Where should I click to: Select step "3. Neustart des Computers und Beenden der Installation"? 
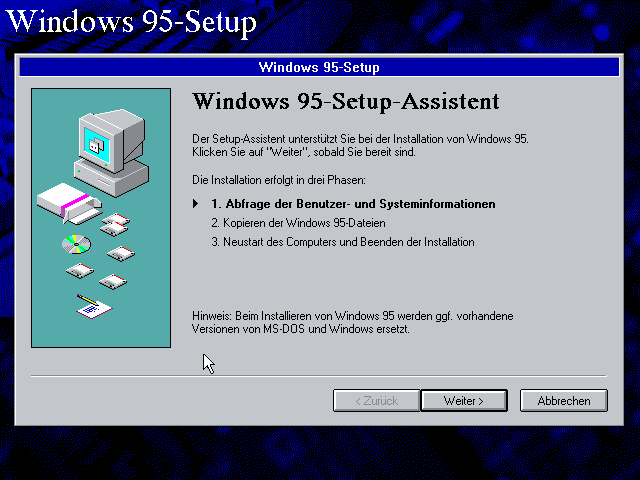tap(343, 242)
